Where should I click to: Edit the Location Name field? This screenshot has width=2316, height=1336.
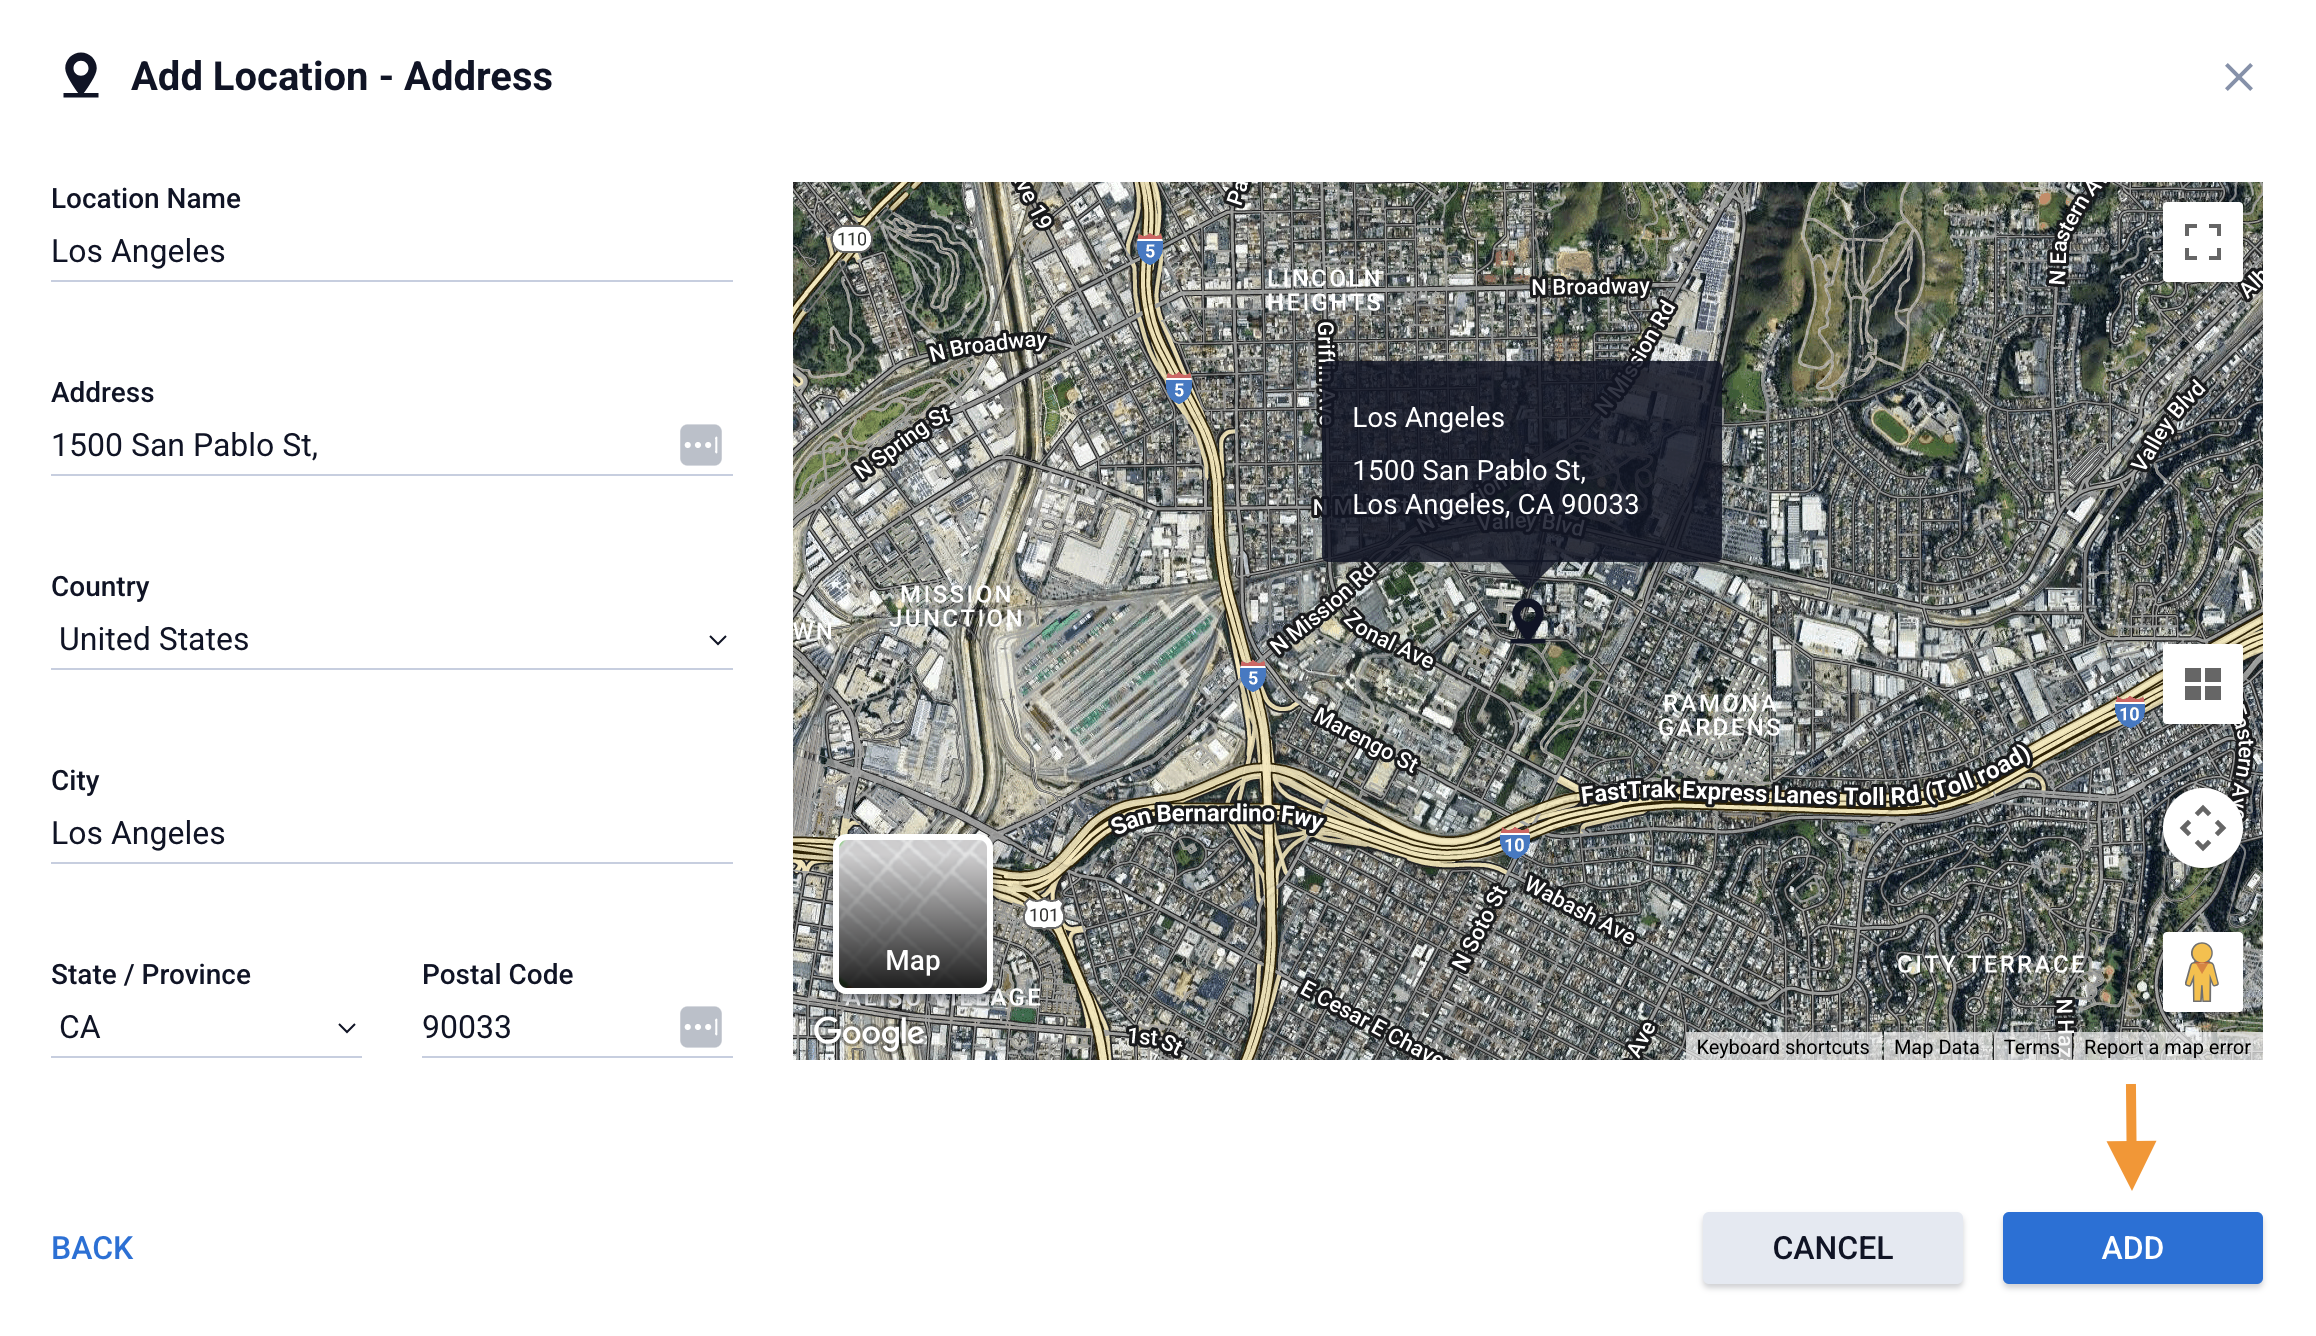click(x=391, y=252)
